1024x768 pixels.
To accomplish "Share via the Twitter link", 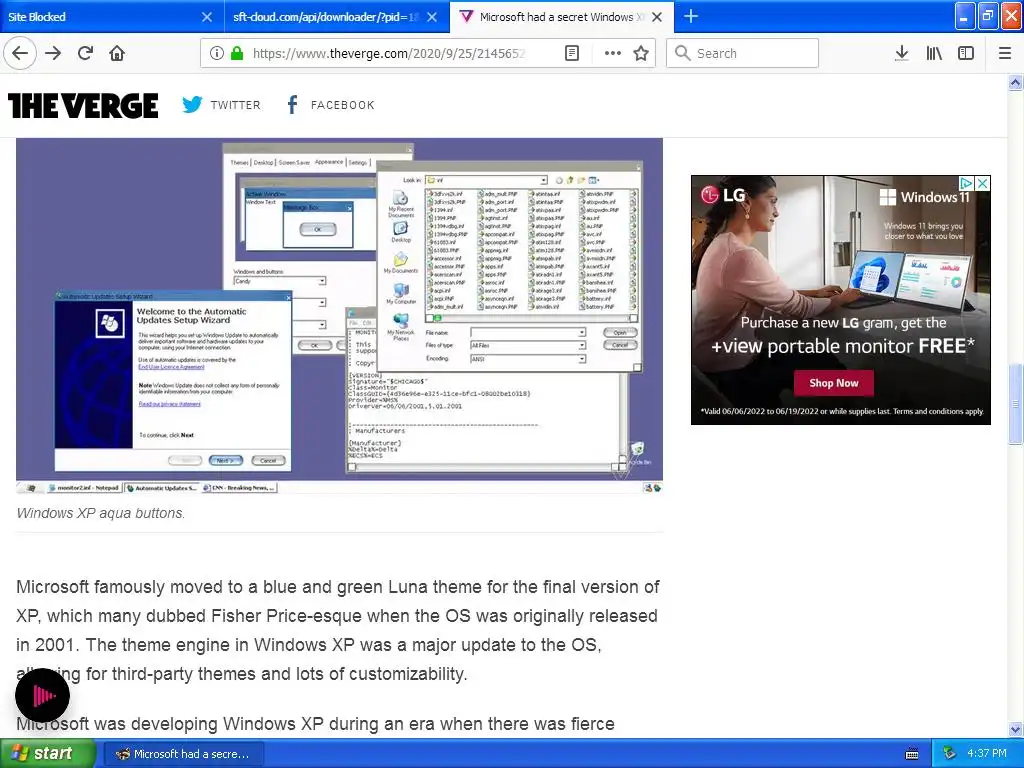I will [221, 104].
